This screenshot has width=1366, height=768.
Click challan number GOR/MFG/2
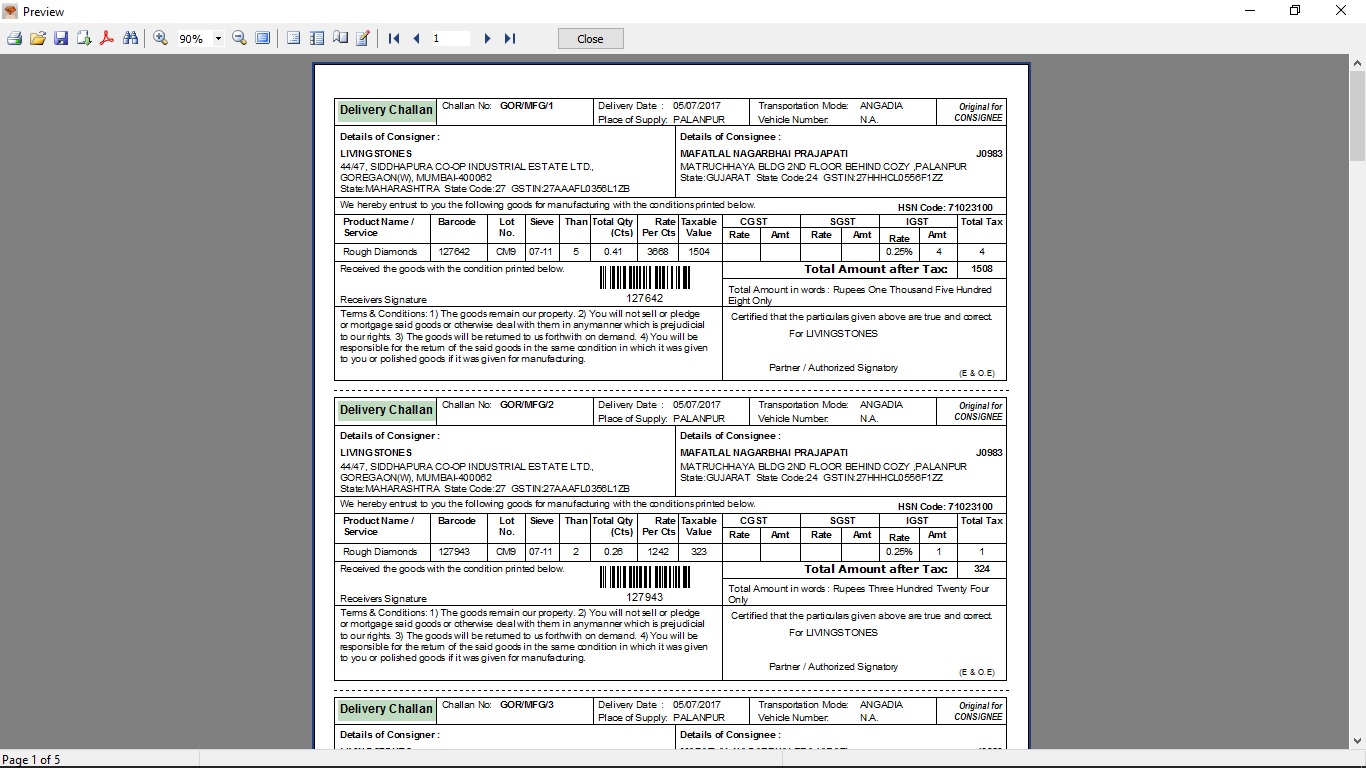tap(526, 405)
